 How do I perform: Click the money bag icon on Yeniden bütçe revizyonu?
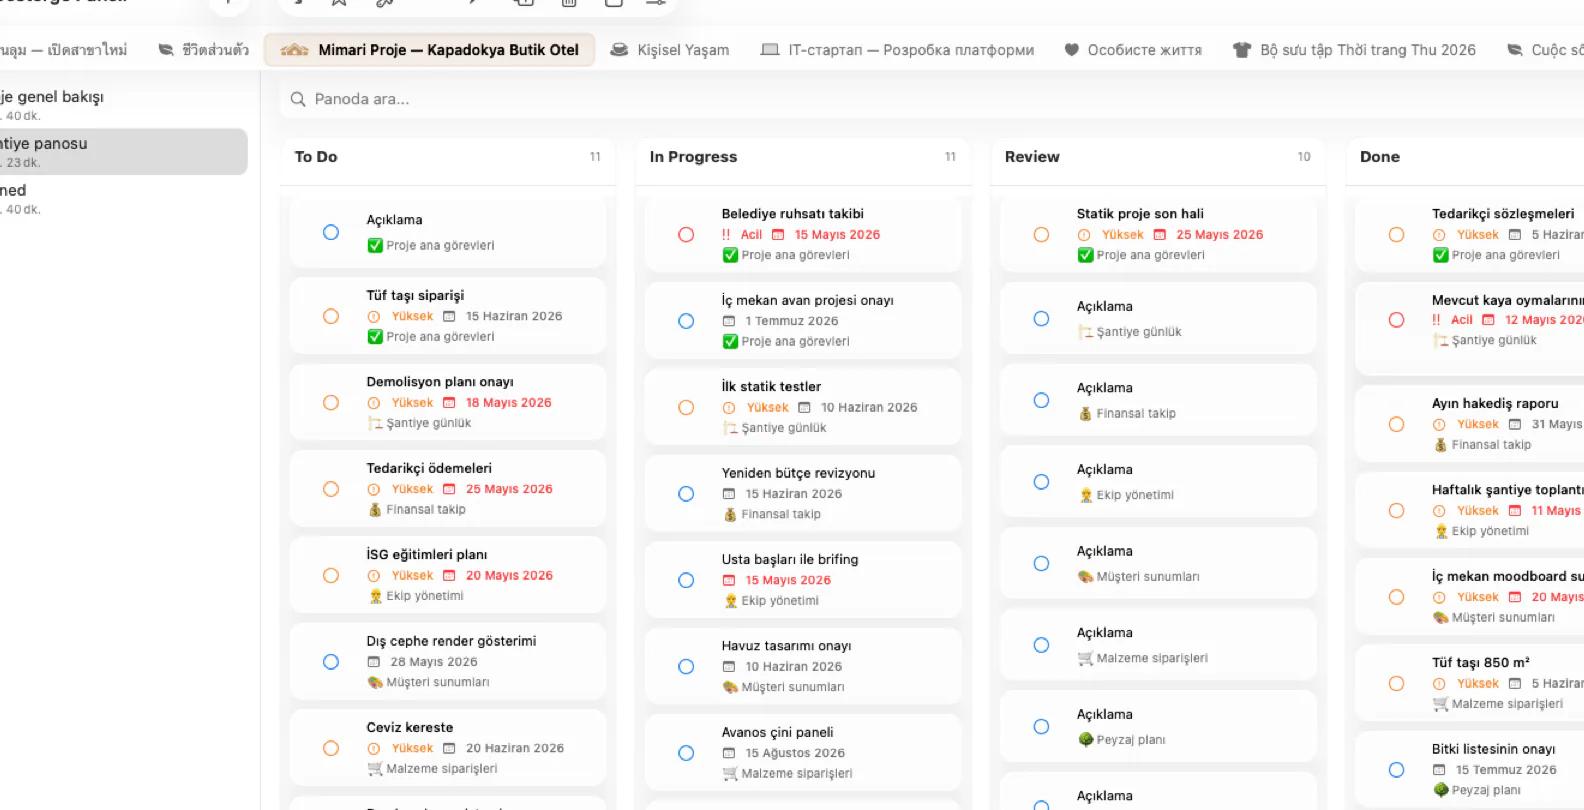pos(730,515)
